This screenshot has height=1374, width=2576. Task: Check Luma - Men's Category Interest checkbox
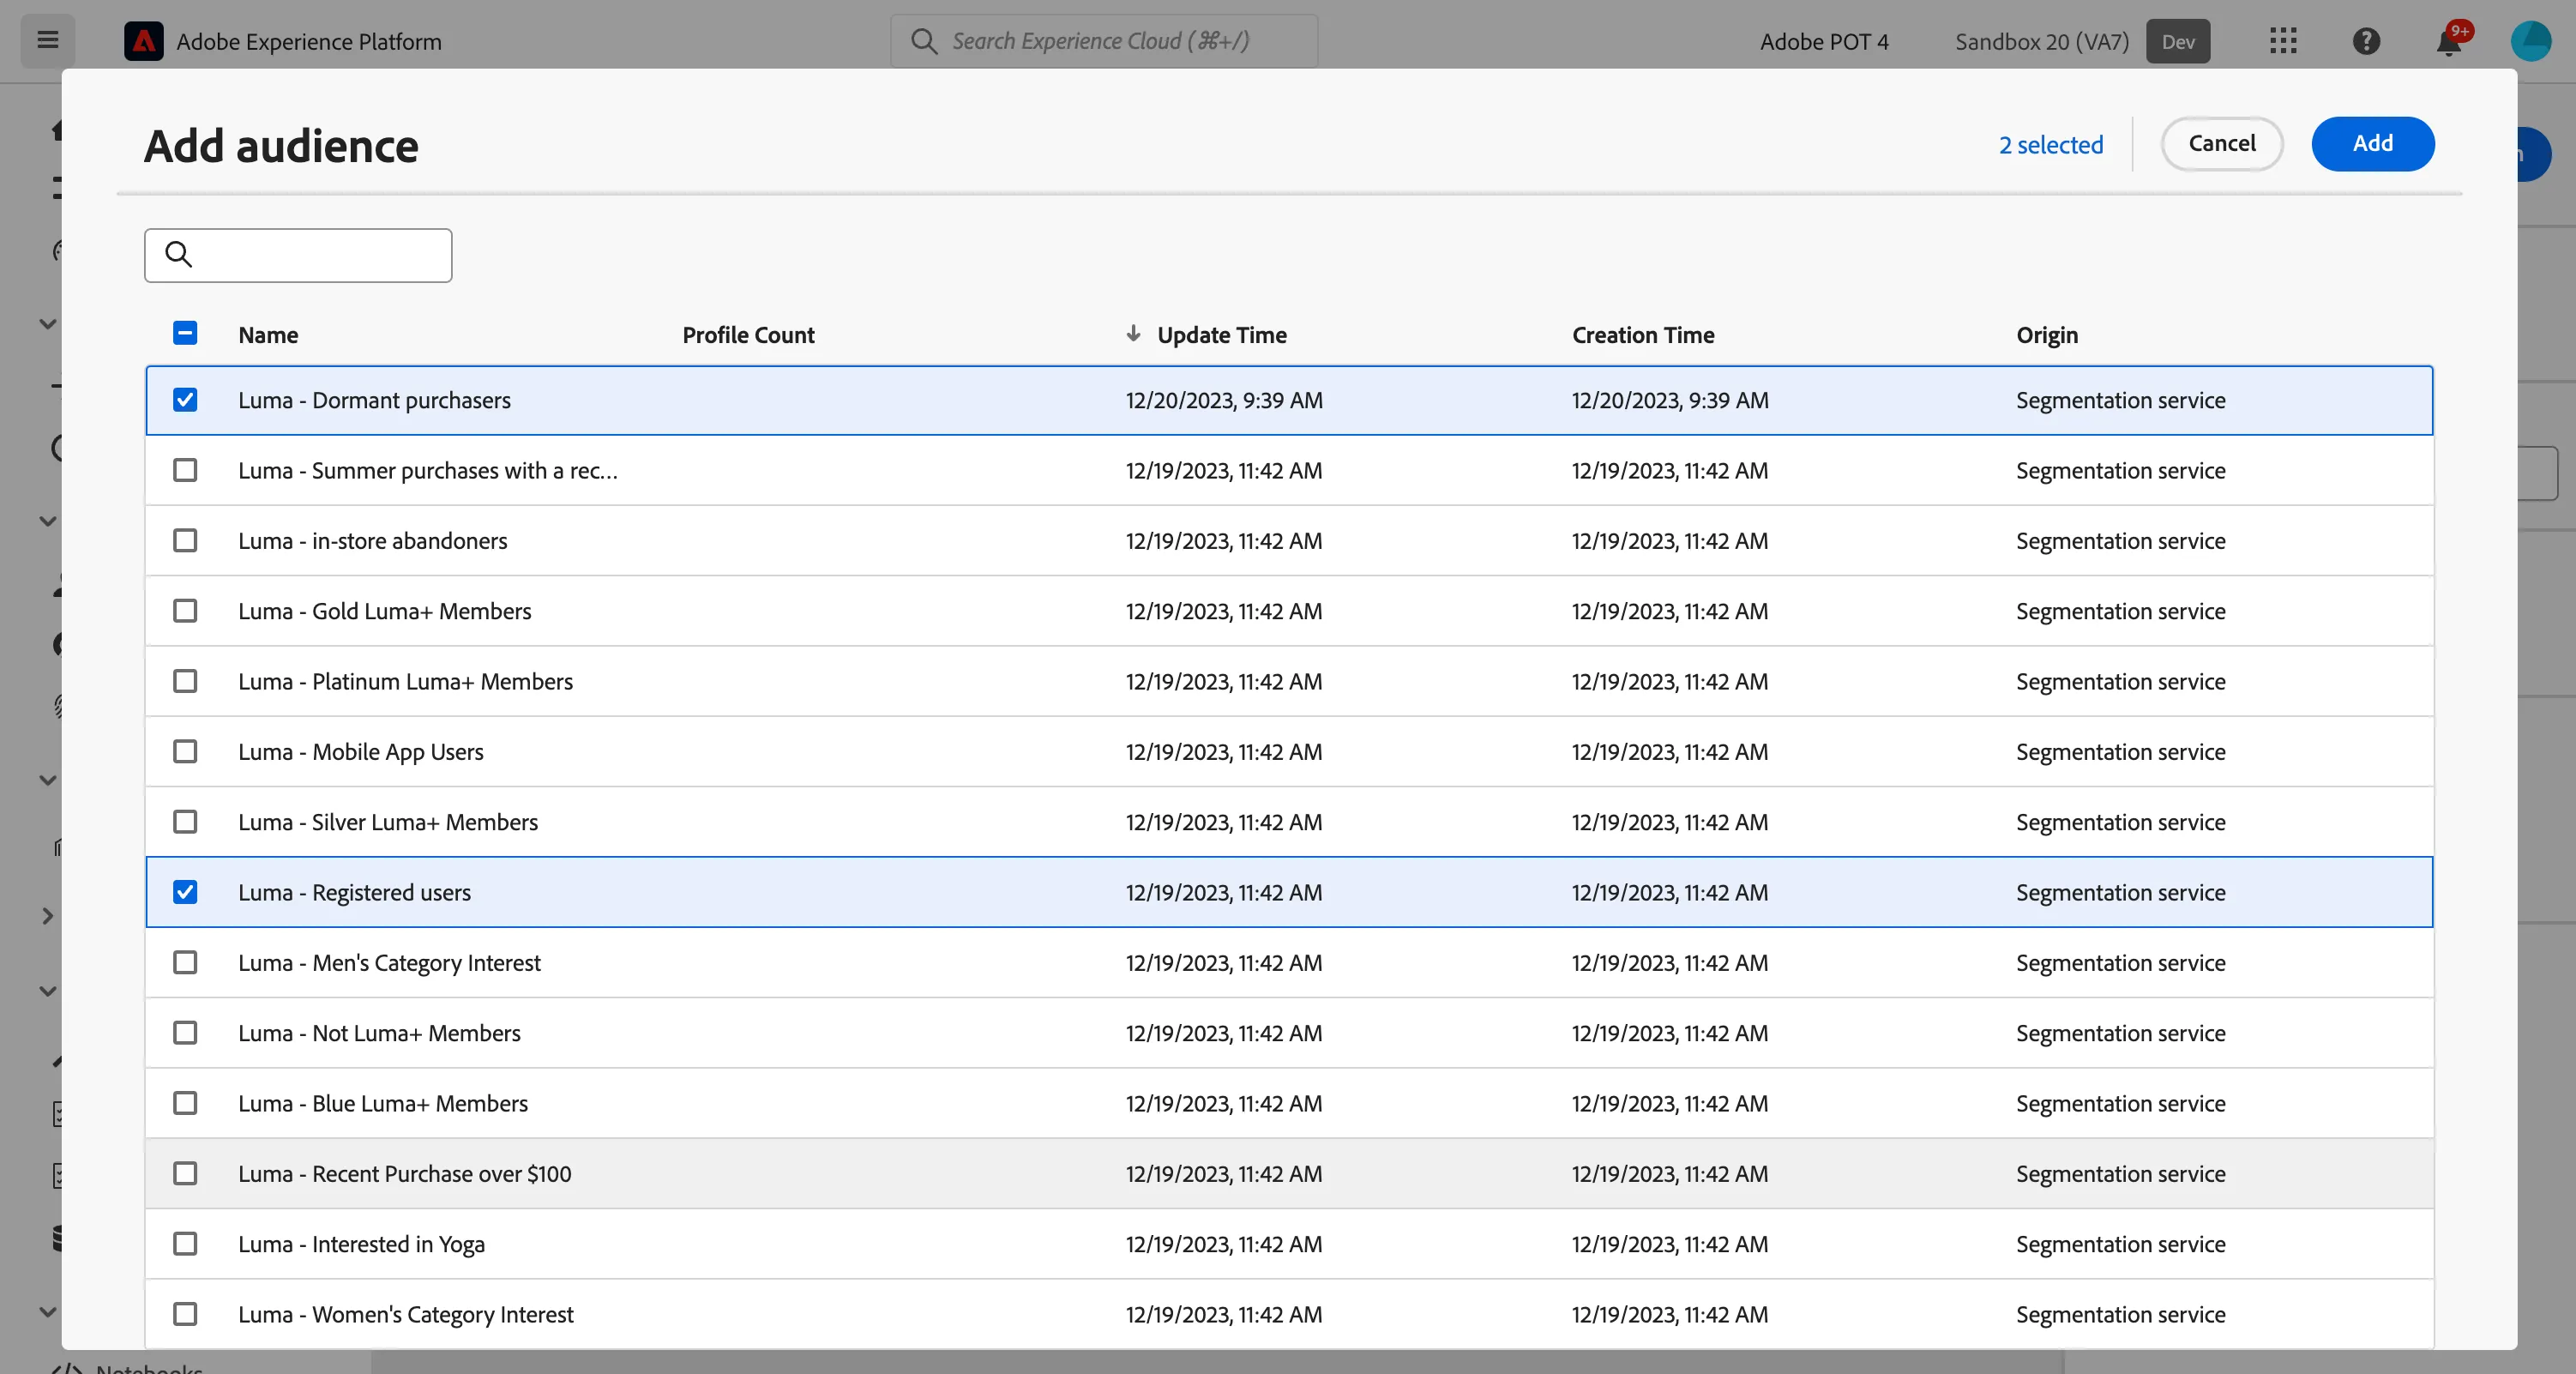point(185,962)
